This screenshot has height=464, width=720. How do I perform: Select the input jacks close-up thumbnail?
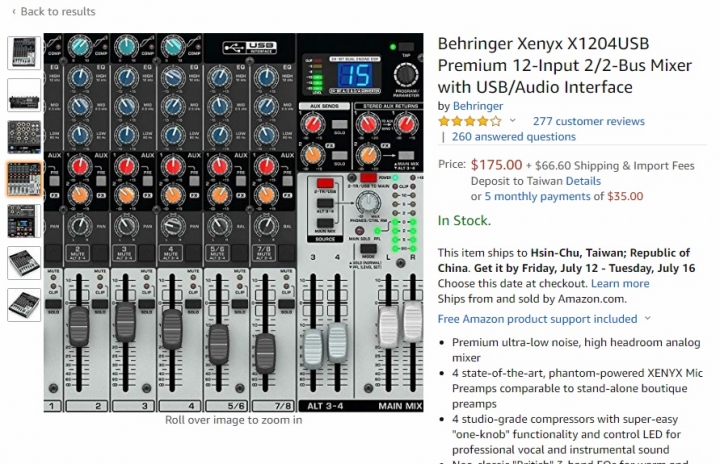[x=24, y=137]
